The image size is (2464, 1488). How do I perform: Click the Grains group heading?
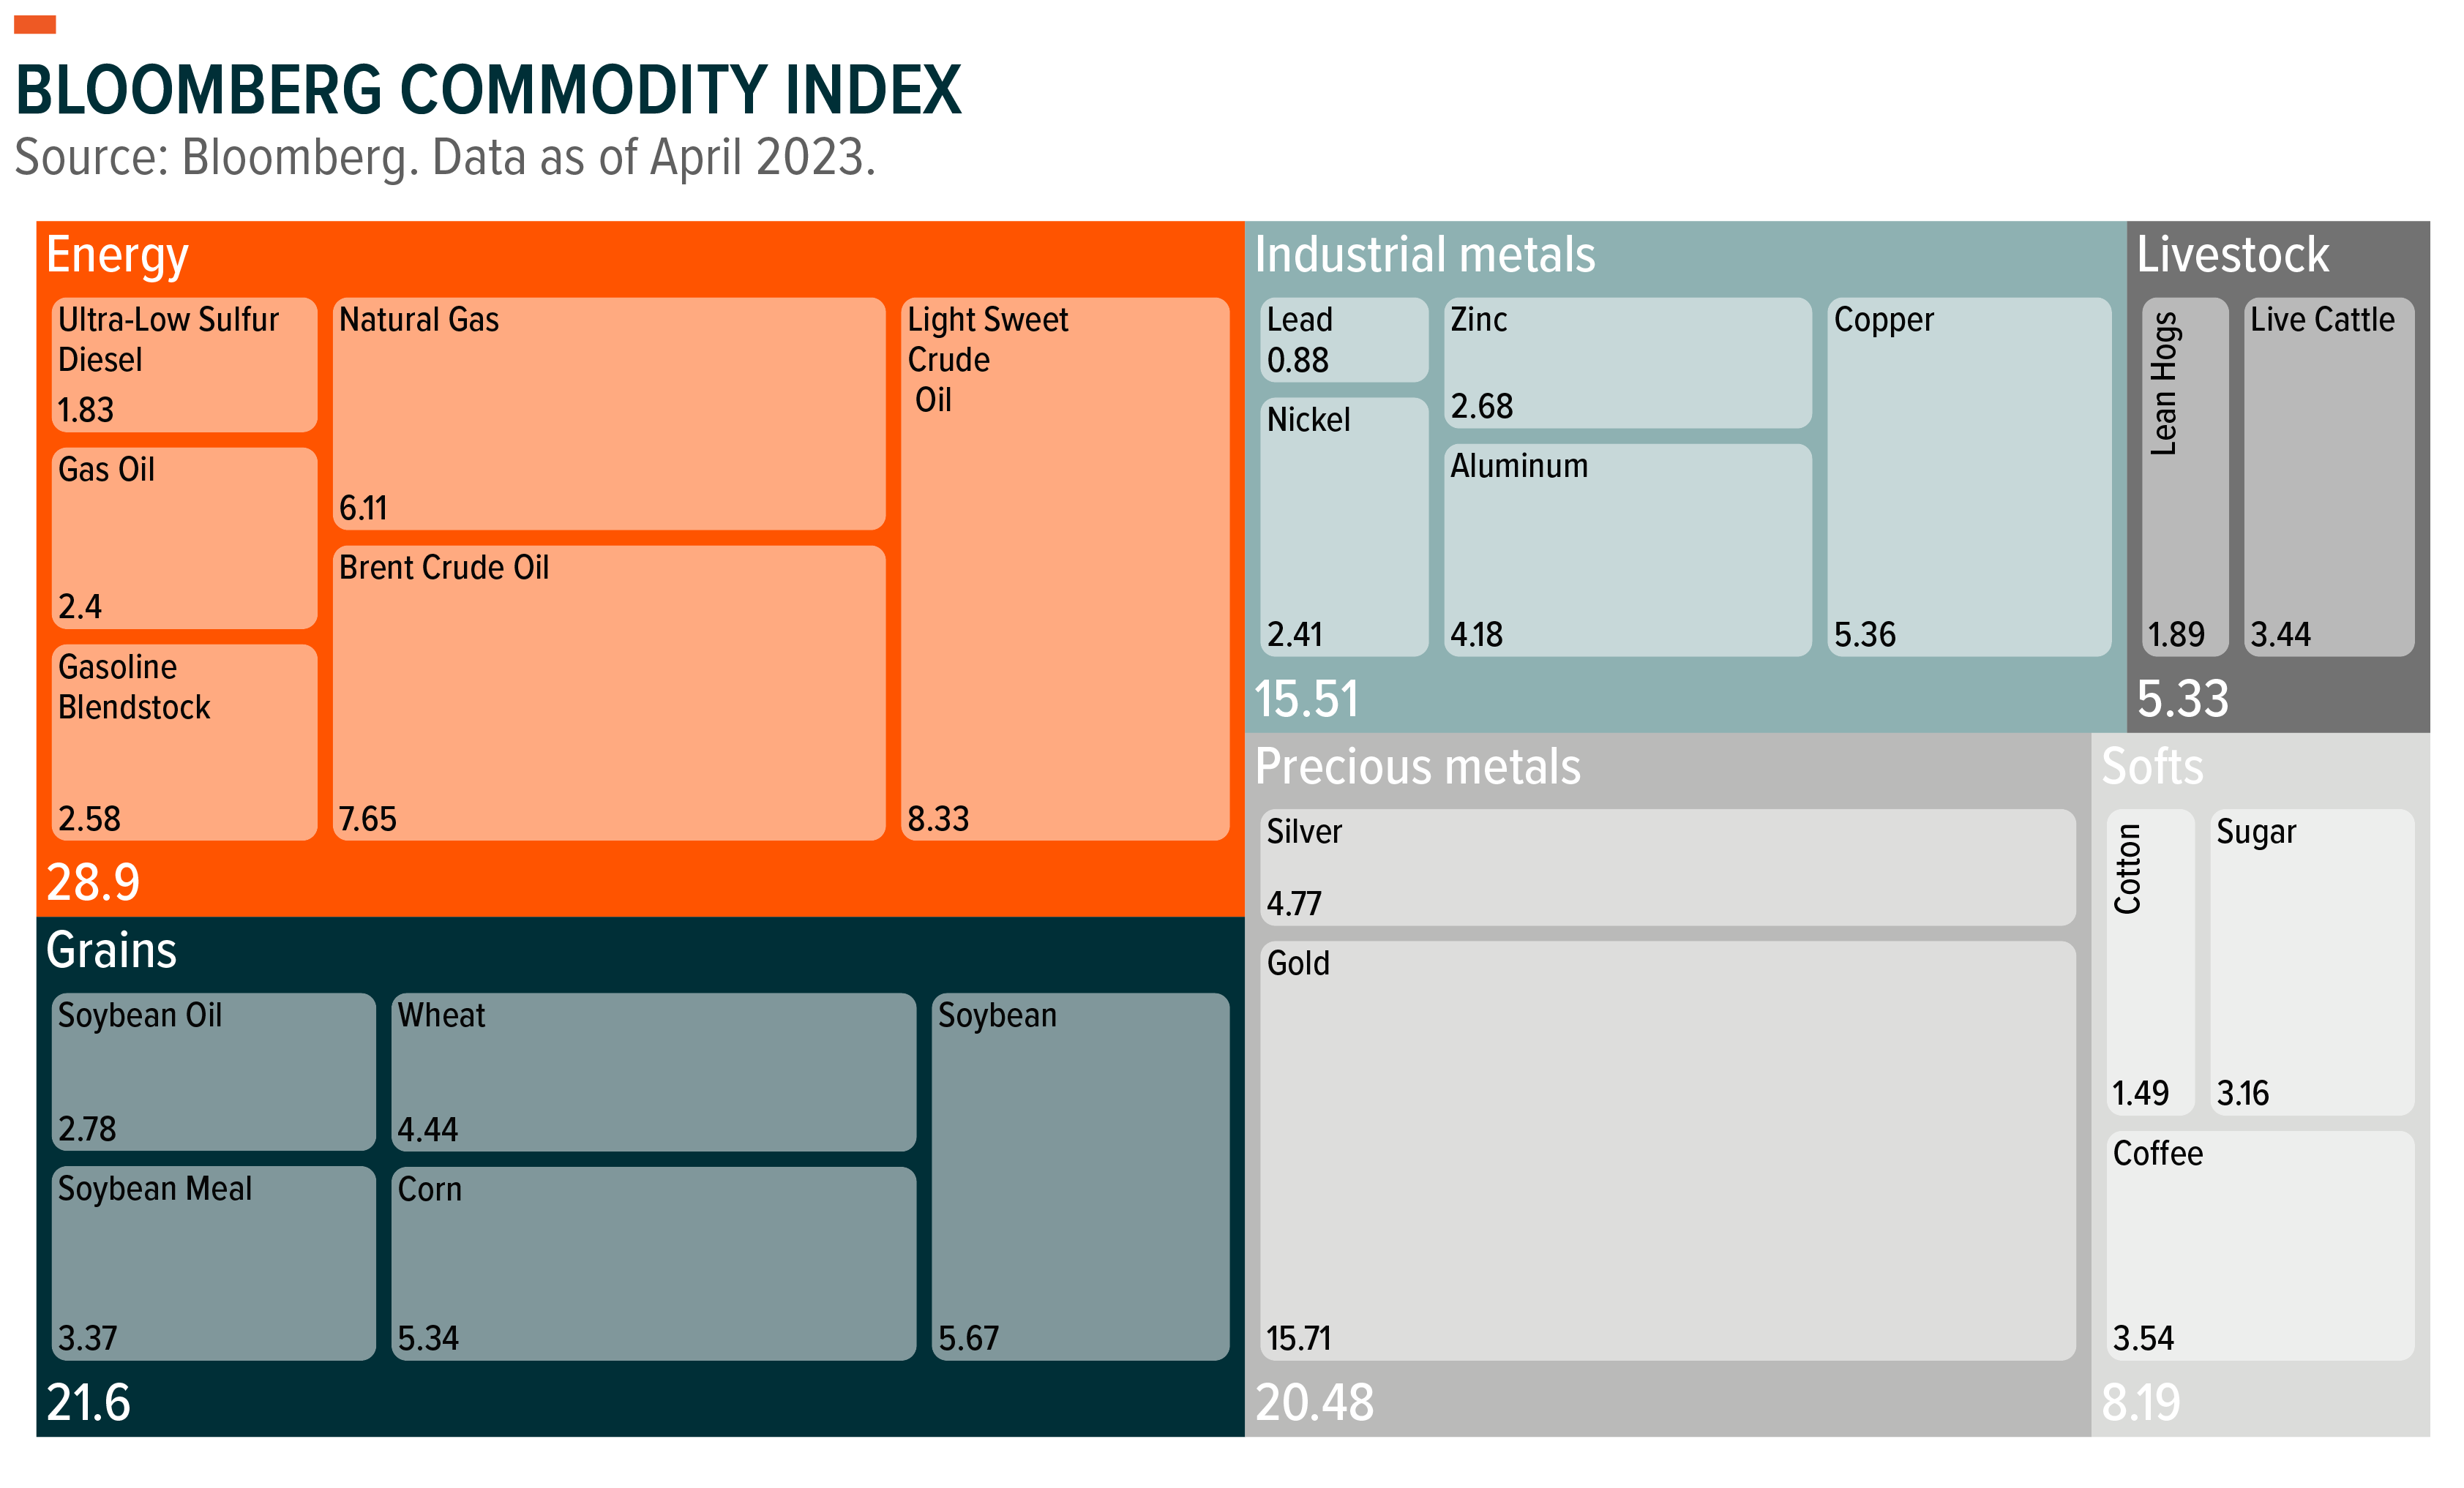(111, 950)
